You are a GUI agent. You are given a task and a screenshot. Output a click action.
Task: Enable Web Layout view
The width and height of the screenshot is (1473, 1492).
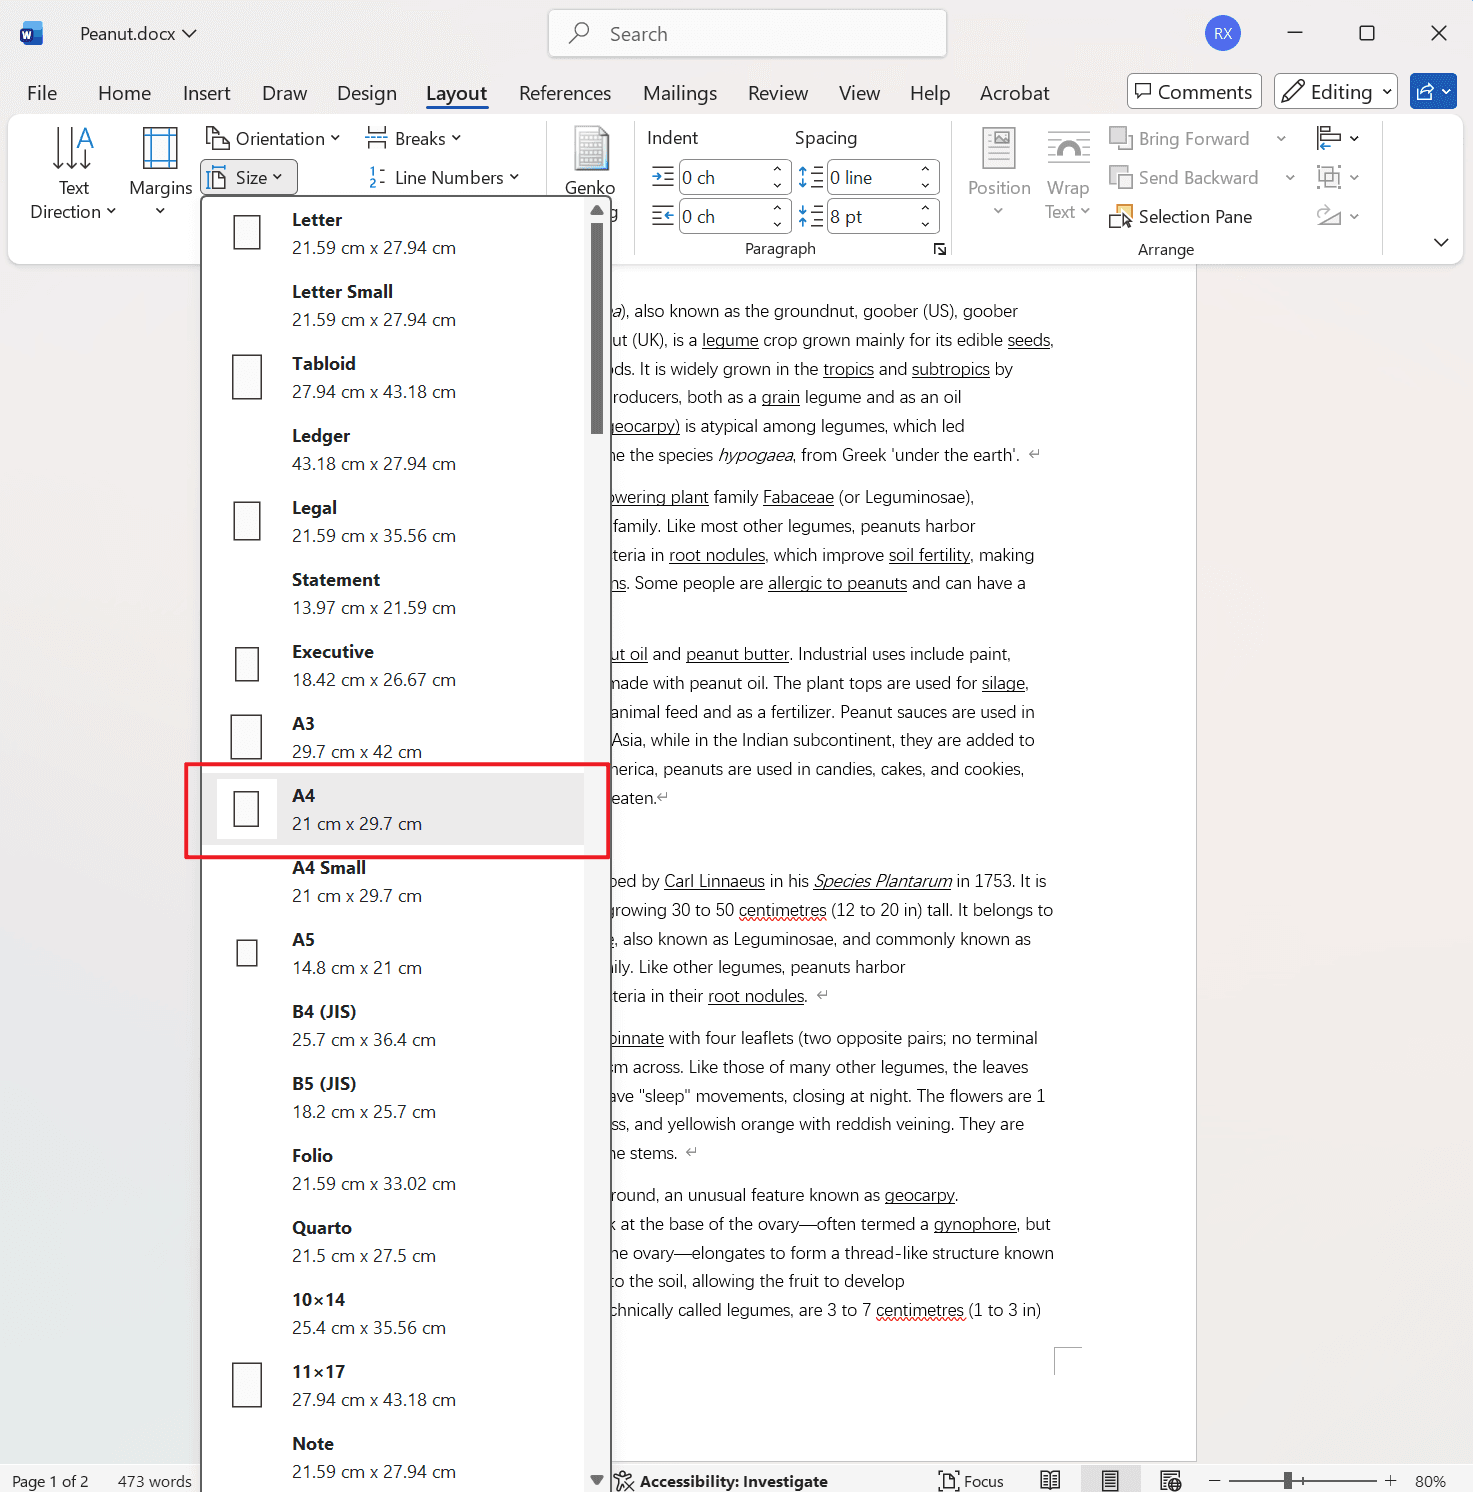[1170, 1481]
